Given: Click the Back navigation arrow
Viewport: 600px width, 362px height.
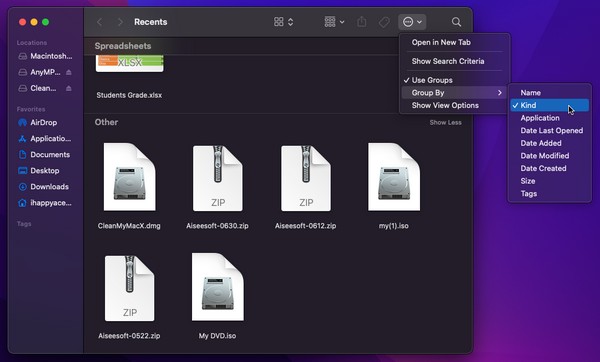Looking at the screenshot, I should click(x=99, y=22).
